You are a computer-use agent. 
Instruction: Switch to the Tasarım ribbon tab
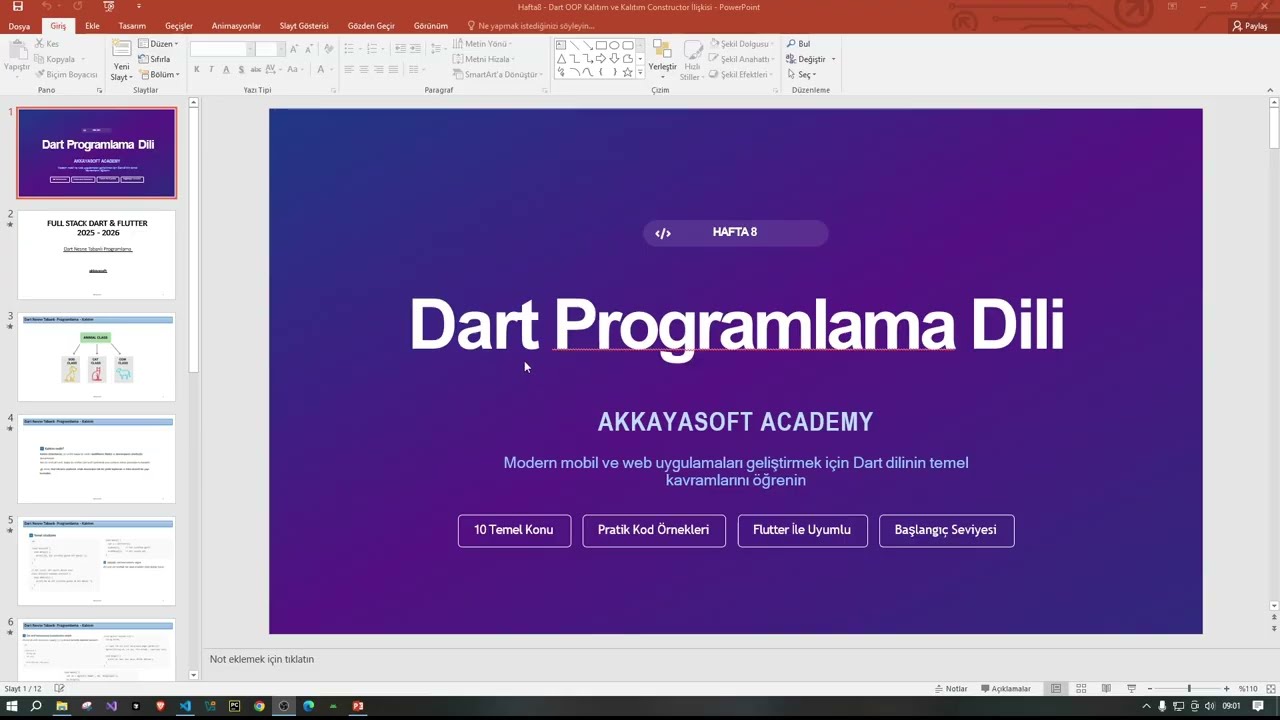click(x=132, y=26)
